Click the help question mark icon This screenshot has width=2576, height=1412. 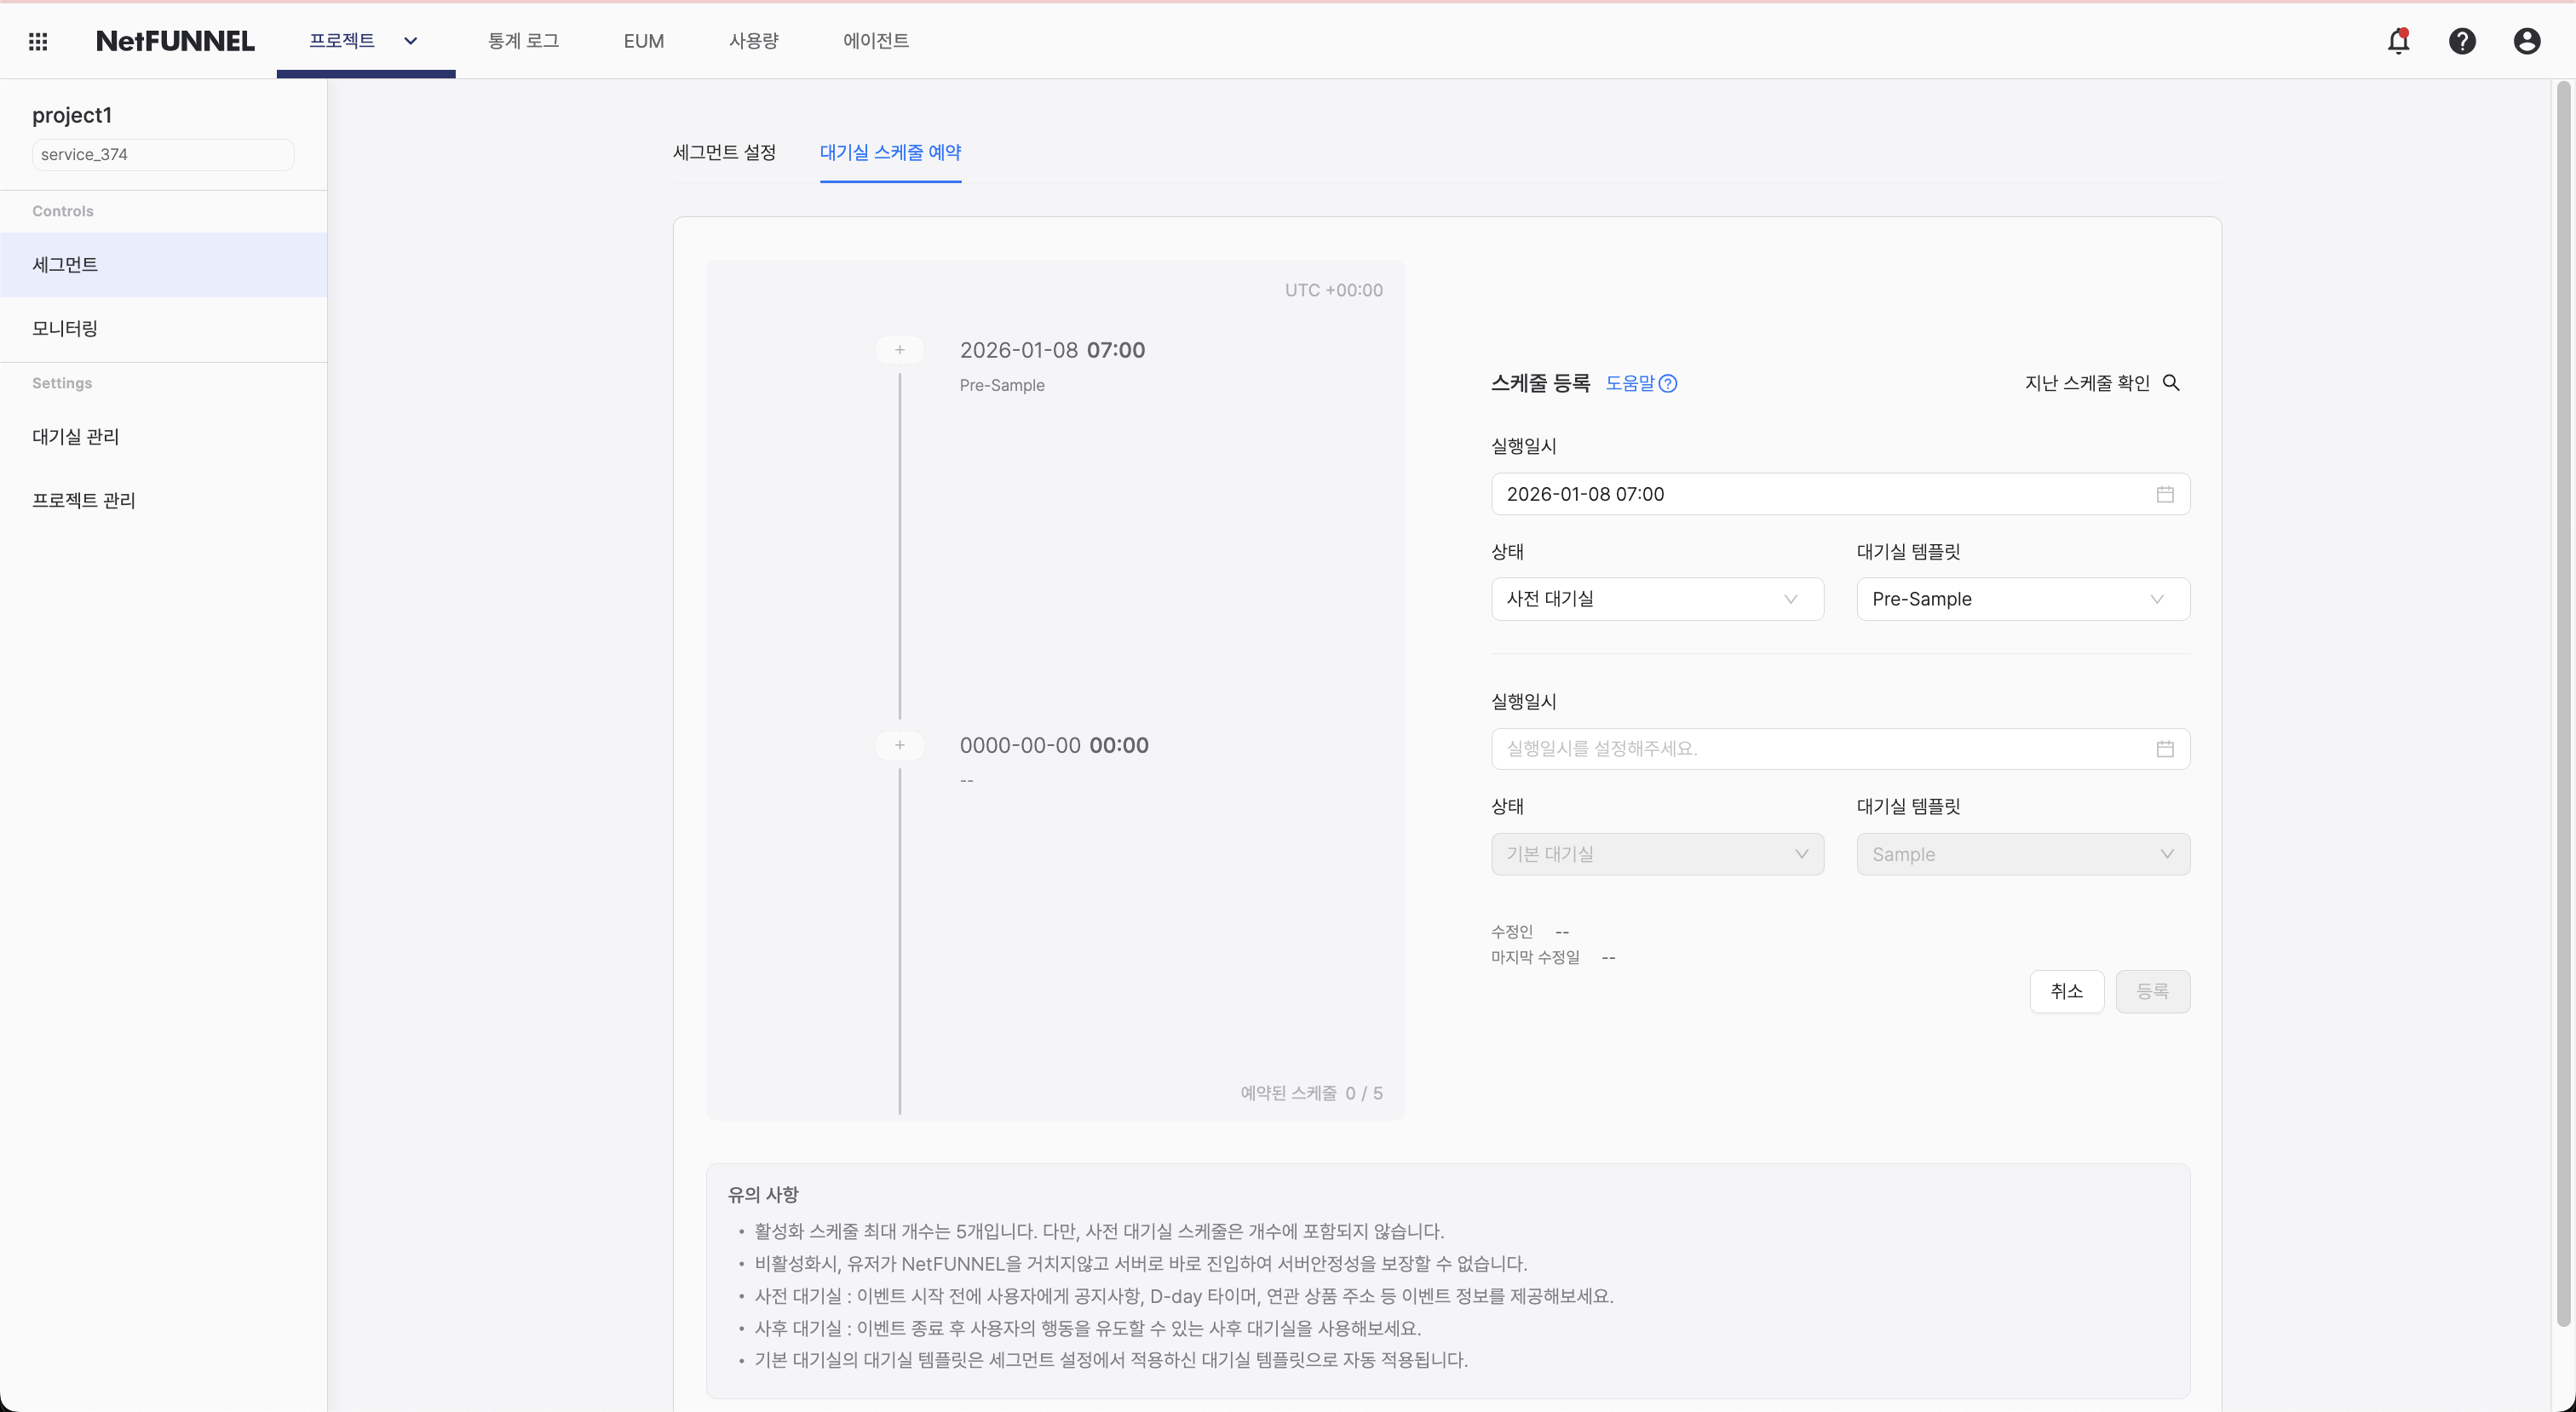click(2463, 41)
